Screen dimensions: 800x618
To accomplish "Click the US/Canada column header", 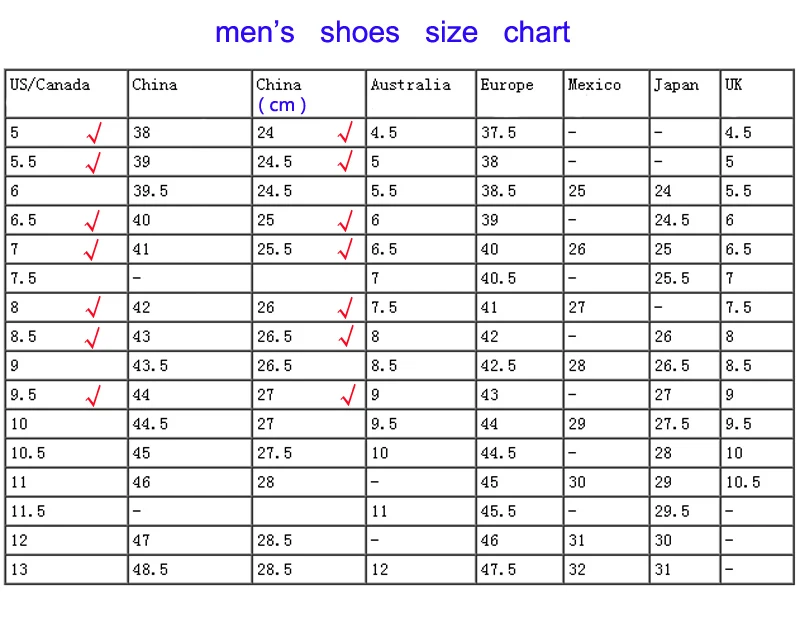I will (x=50, y=85).
